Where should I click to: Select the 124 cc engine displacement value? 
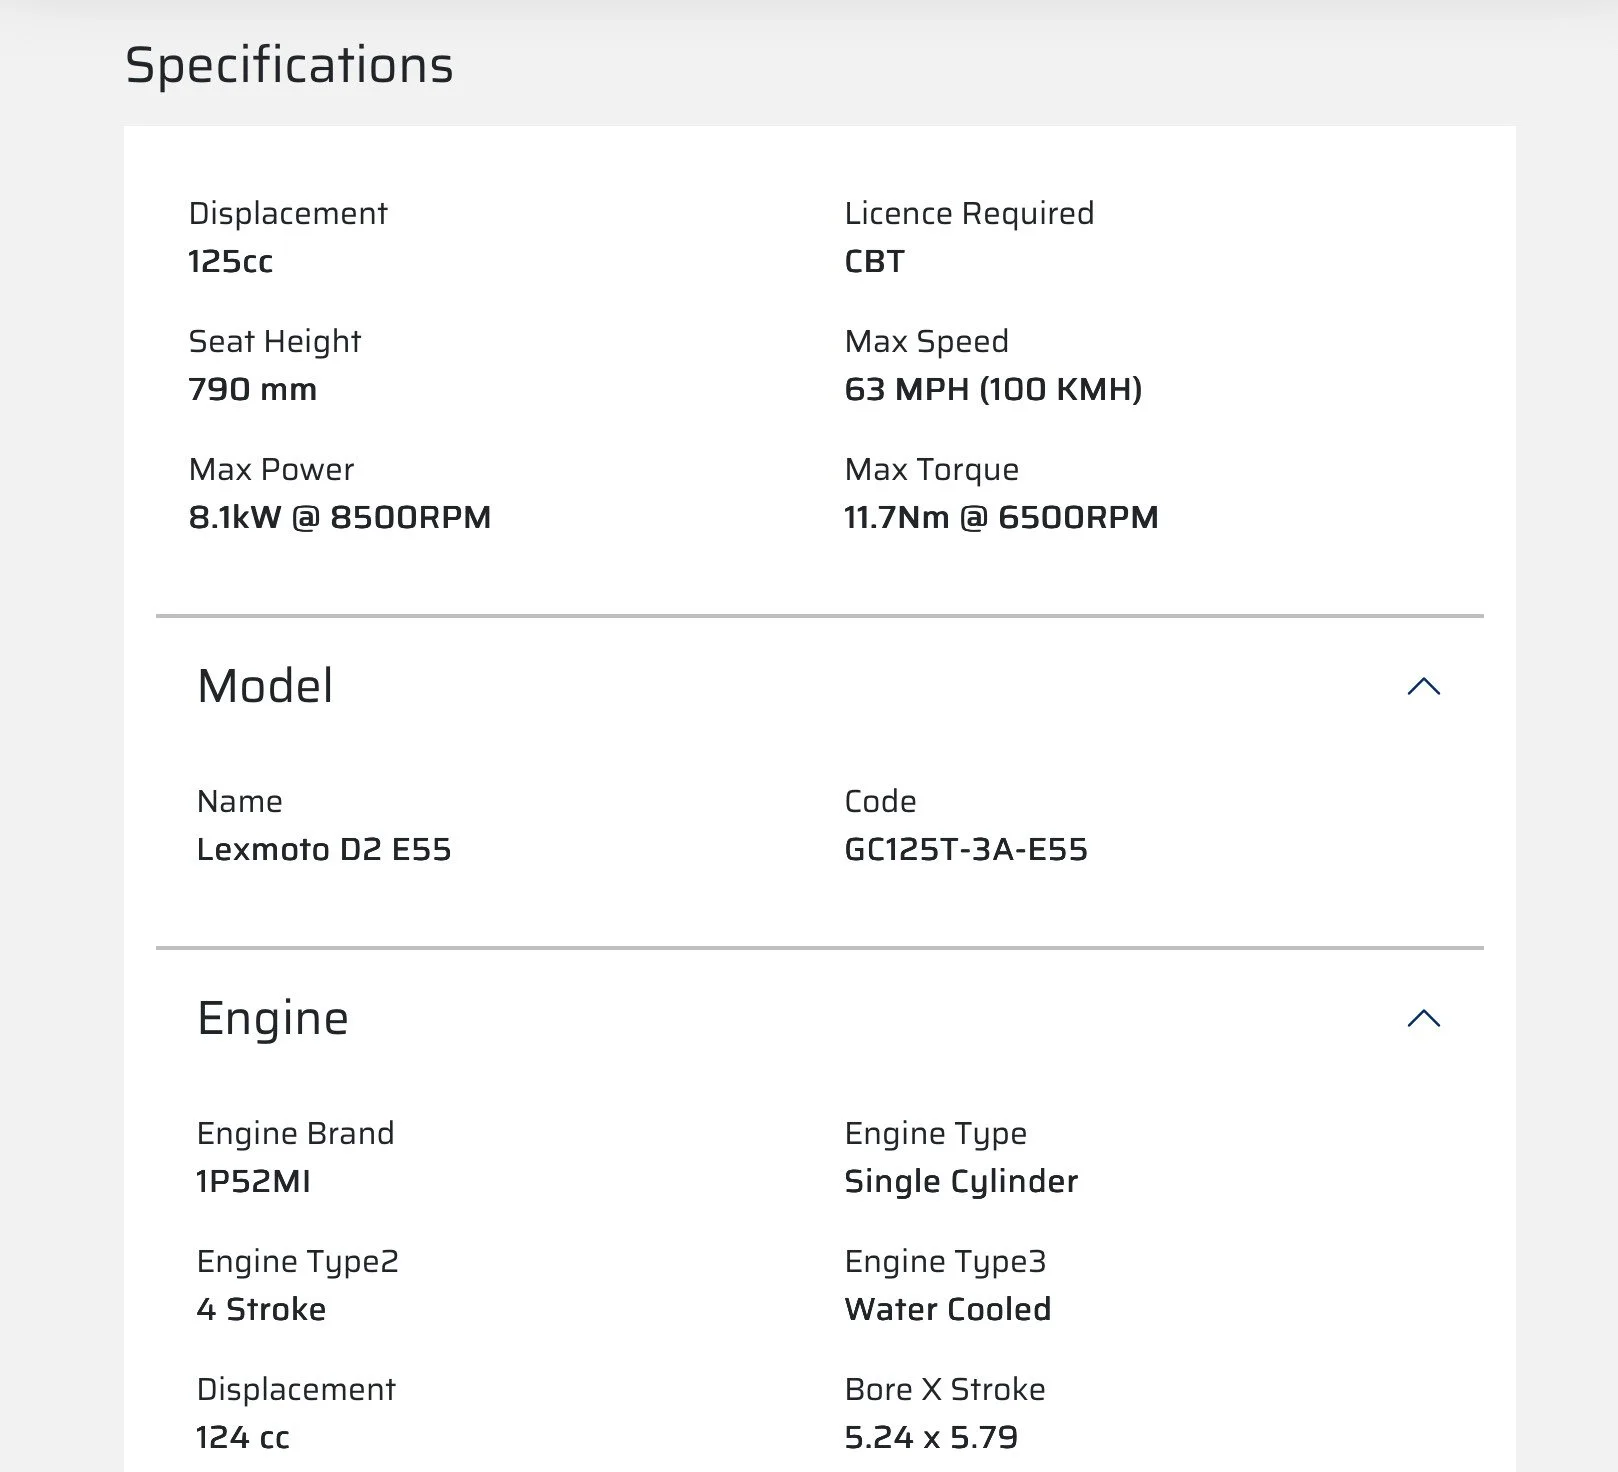click(242, 1438)
